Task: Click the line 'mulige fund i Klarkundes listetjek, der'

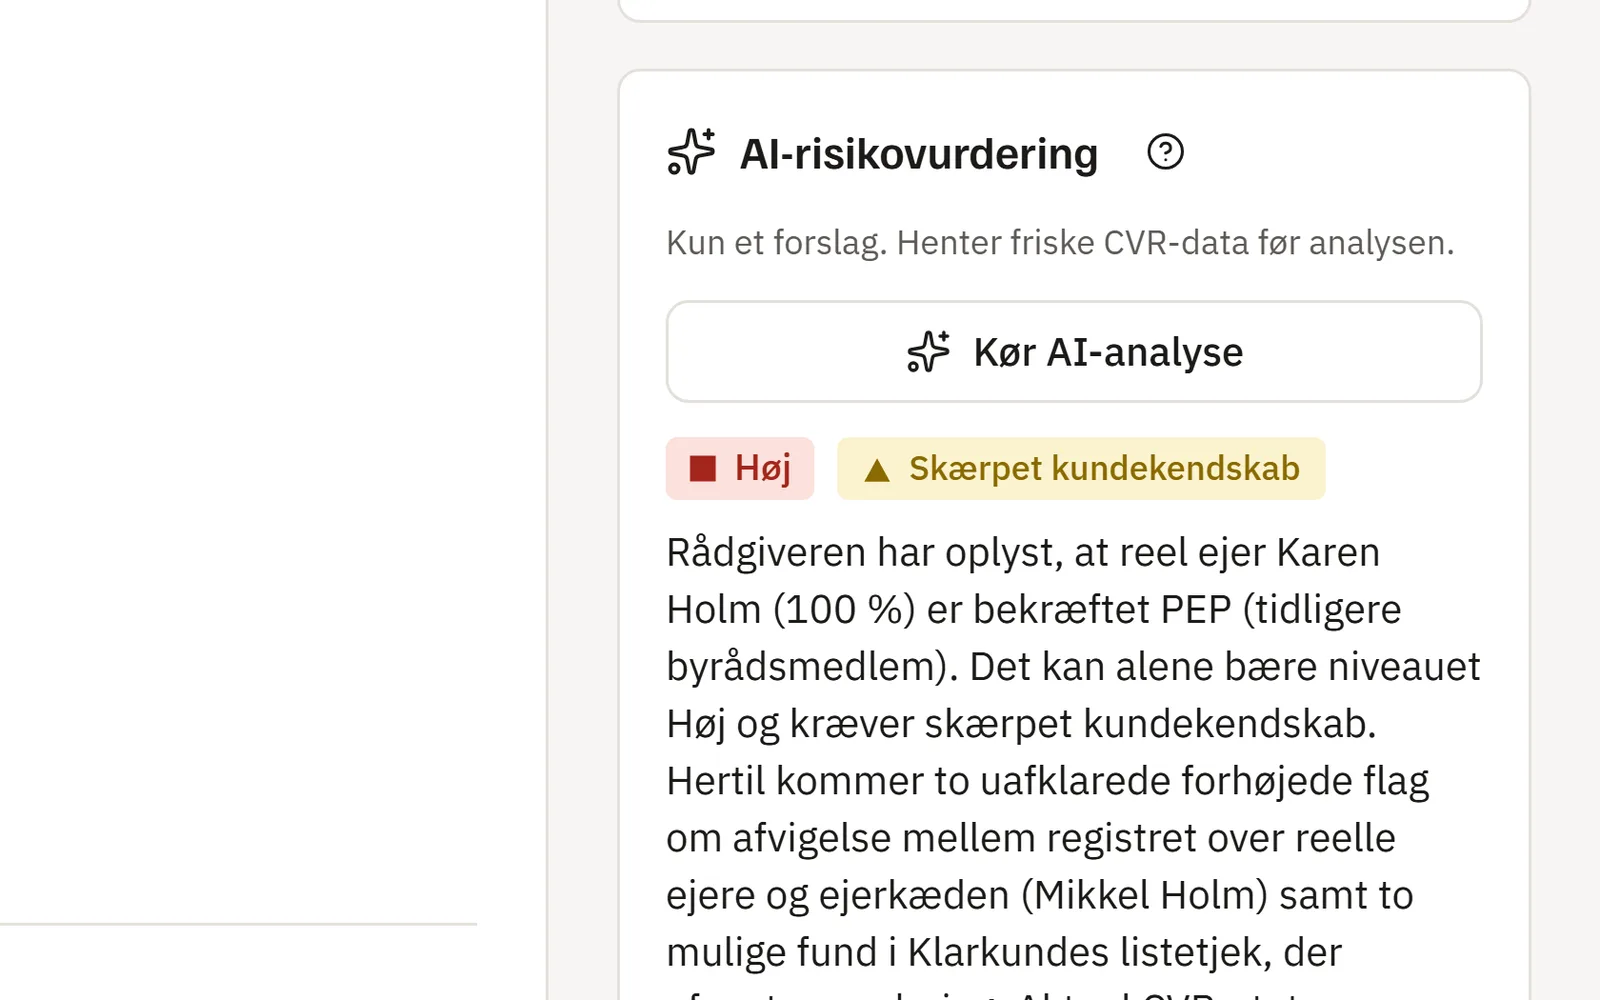Action: click(x=1004, y=952)
